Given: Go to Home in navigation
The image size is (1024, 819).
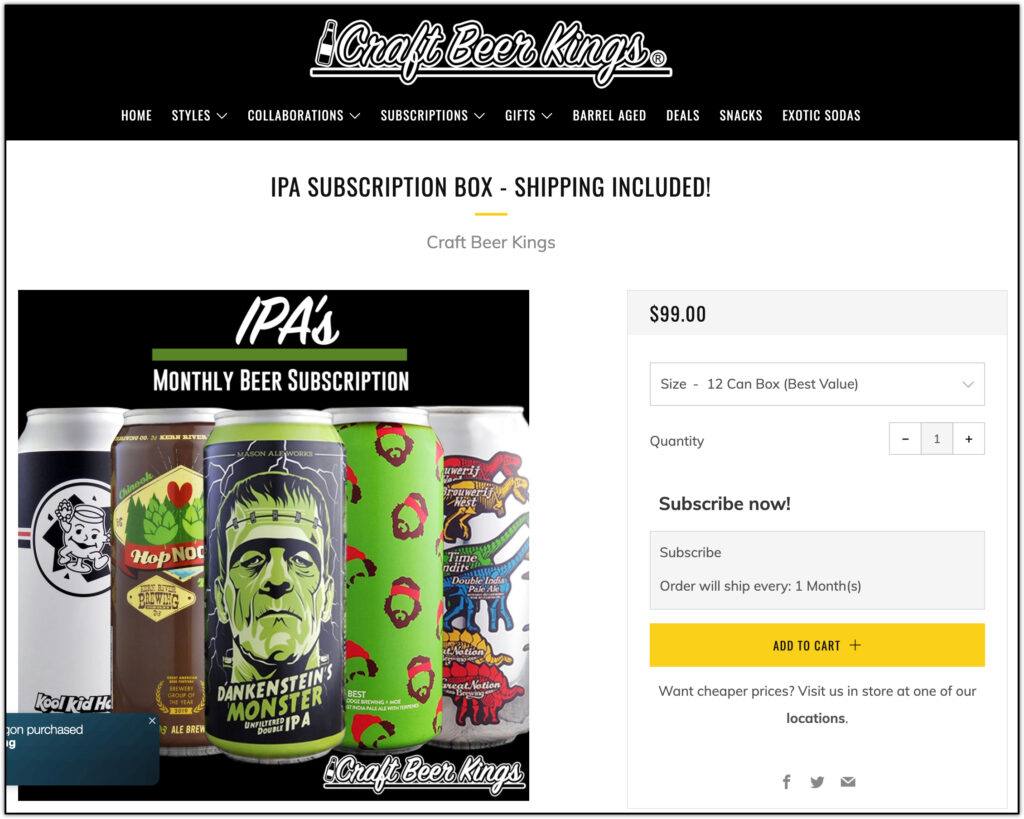Looking at the screenshot, I should click(136, 116).
